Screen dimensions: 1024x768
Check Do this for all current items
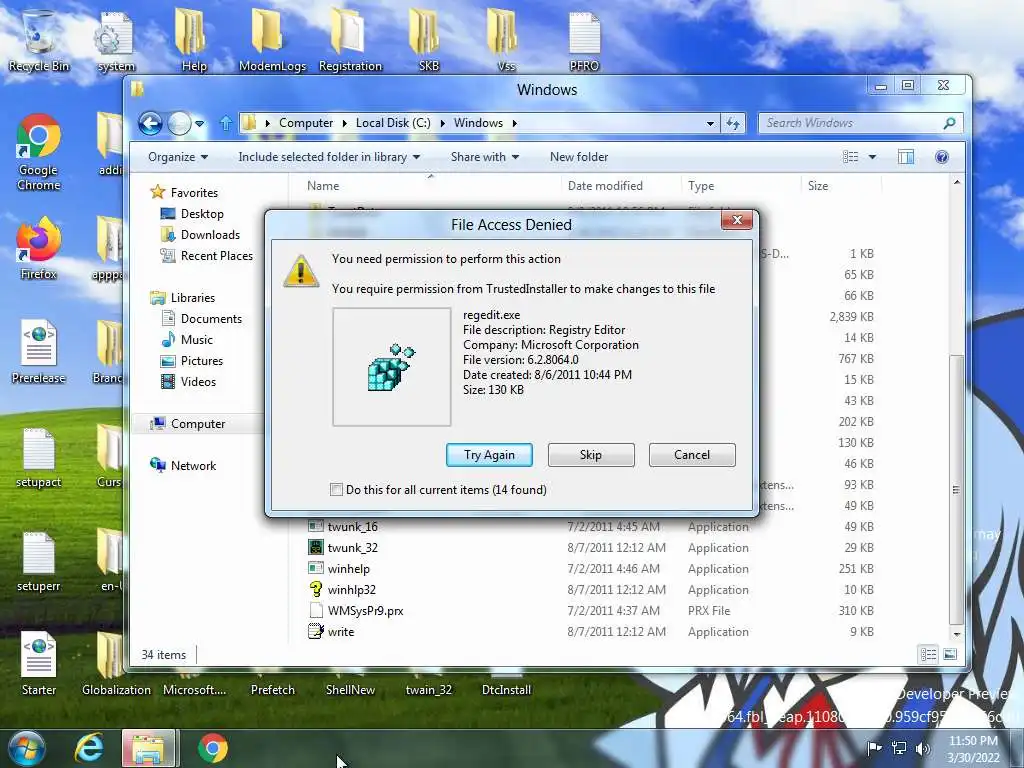[x=336, y=490]
